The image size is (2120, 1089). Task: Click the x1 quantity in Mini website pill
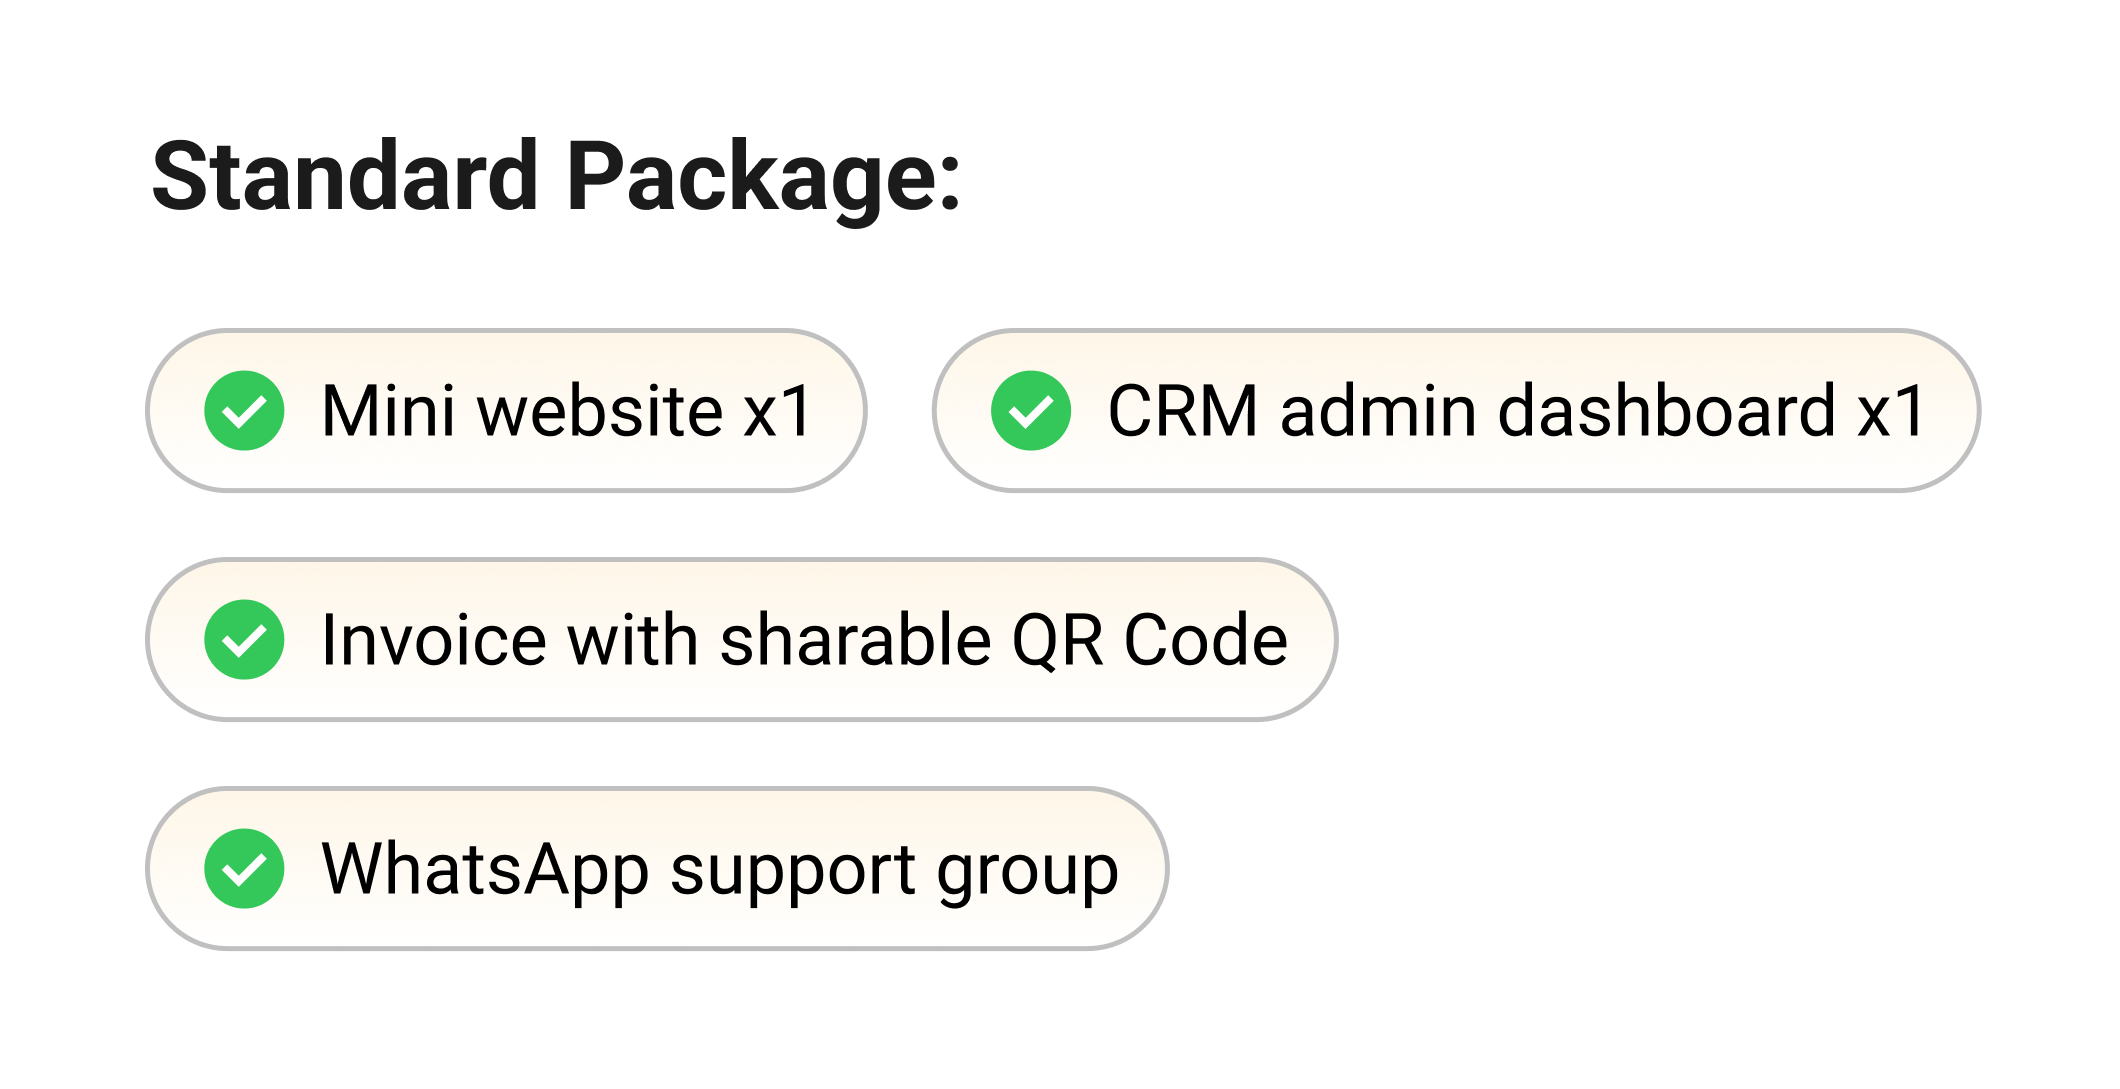click(x=777, y=411)
